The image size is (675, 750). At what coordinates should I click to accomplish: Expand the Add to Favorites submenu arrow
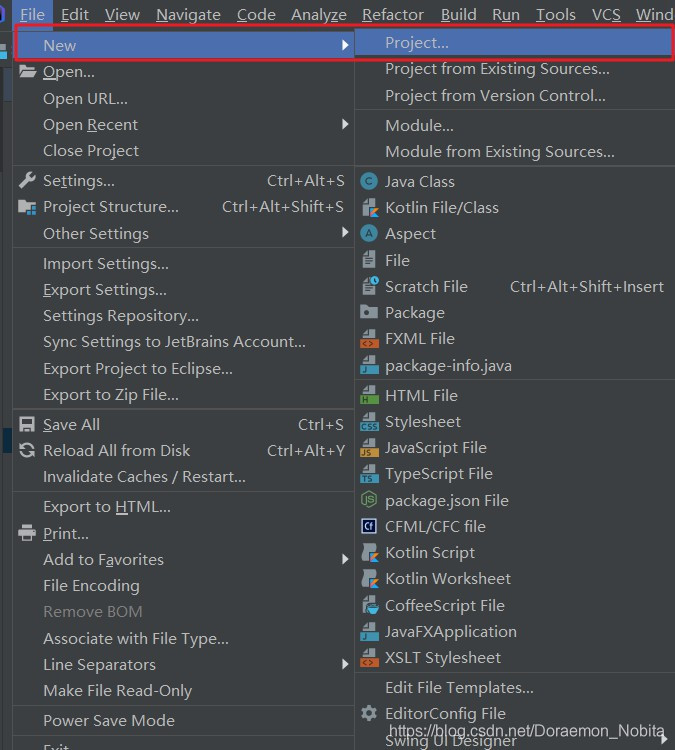tap(345, 559)
